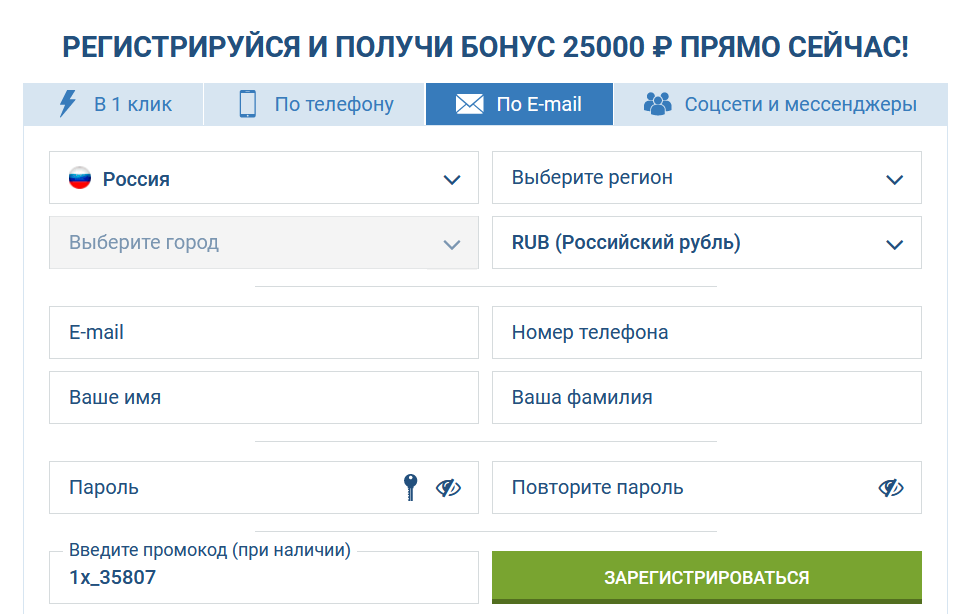Click the В 1 клик registration option
The image size is (976, 614).
click(x=113, y=103)
